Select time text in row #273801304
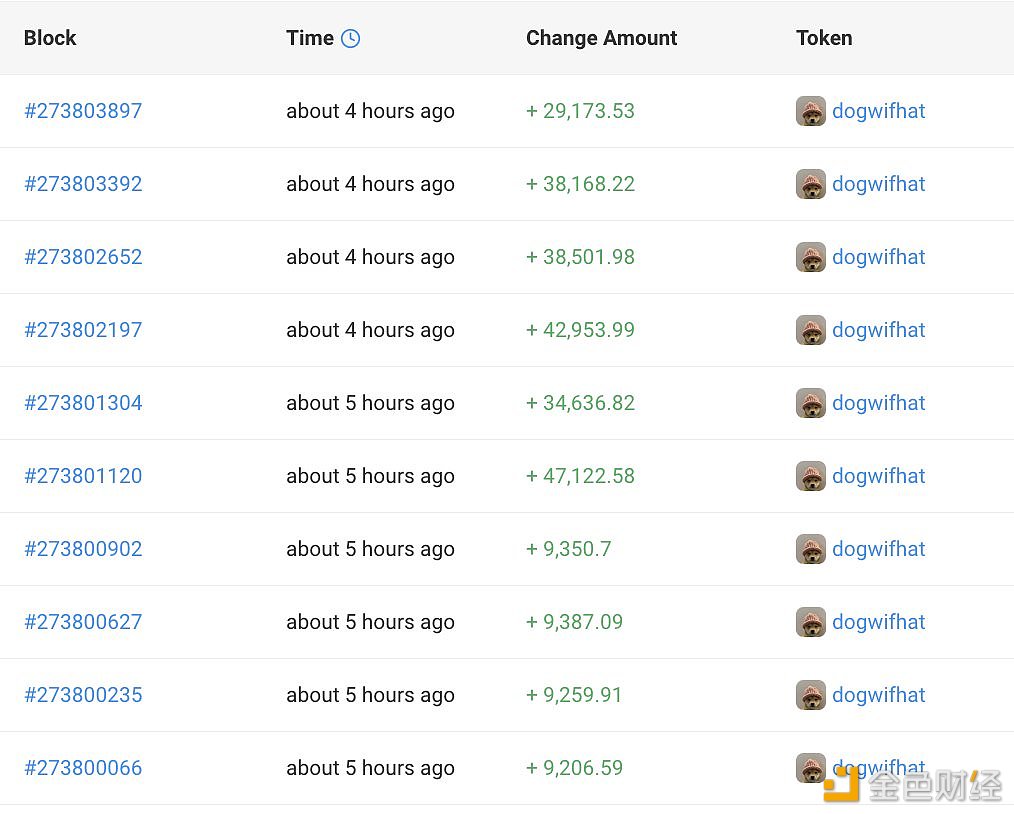 point(371,403)
